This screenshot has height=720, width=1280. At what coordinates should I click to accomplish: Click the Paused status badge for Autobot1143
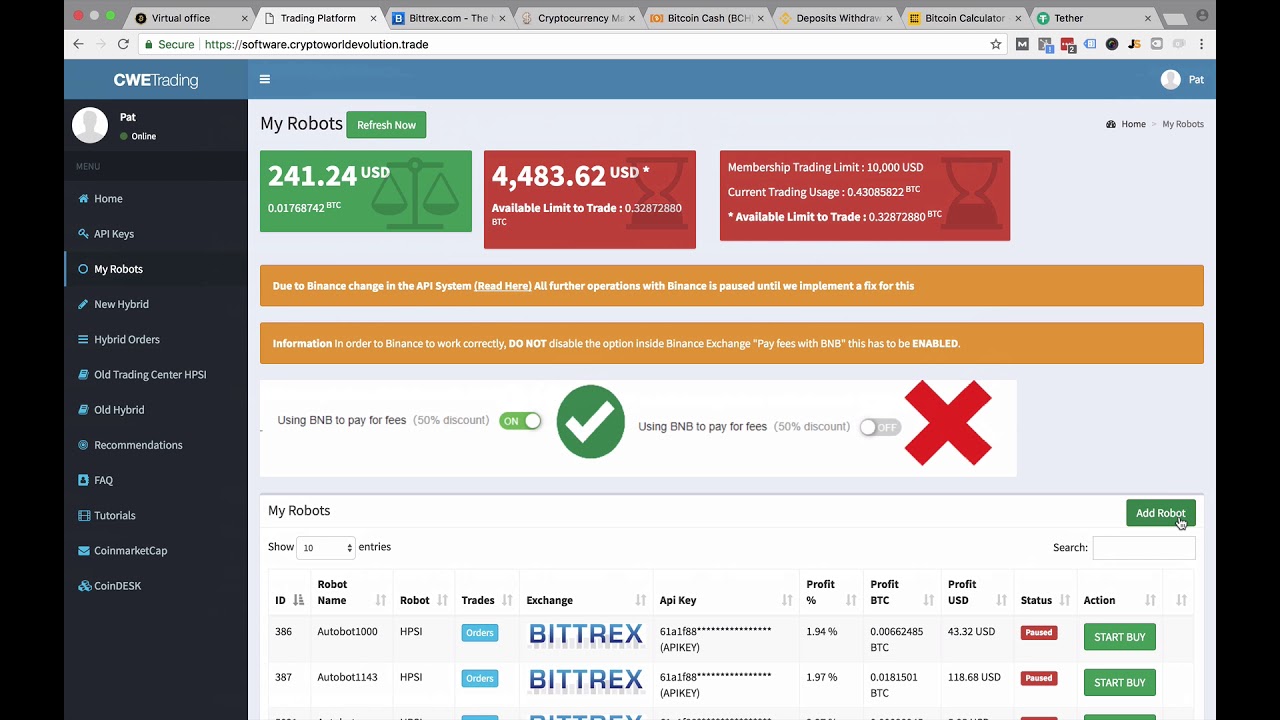point(1038,678)
